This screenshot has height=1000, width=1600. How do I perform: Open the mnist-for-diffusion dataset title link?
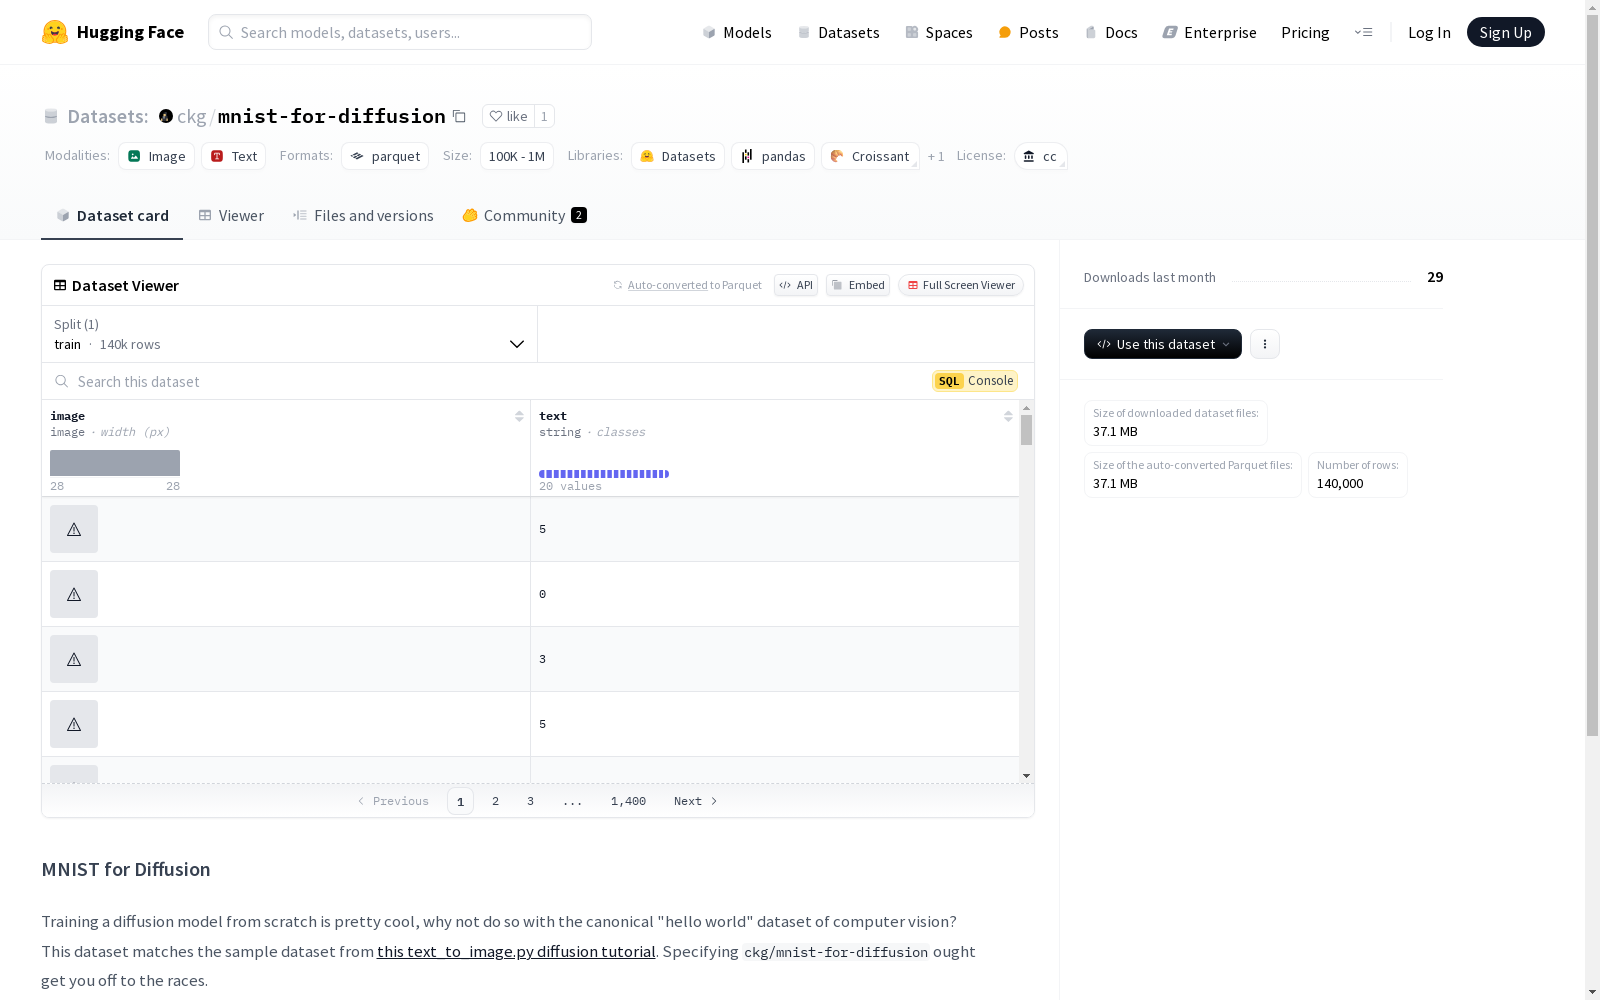click(x=331, y=116)
